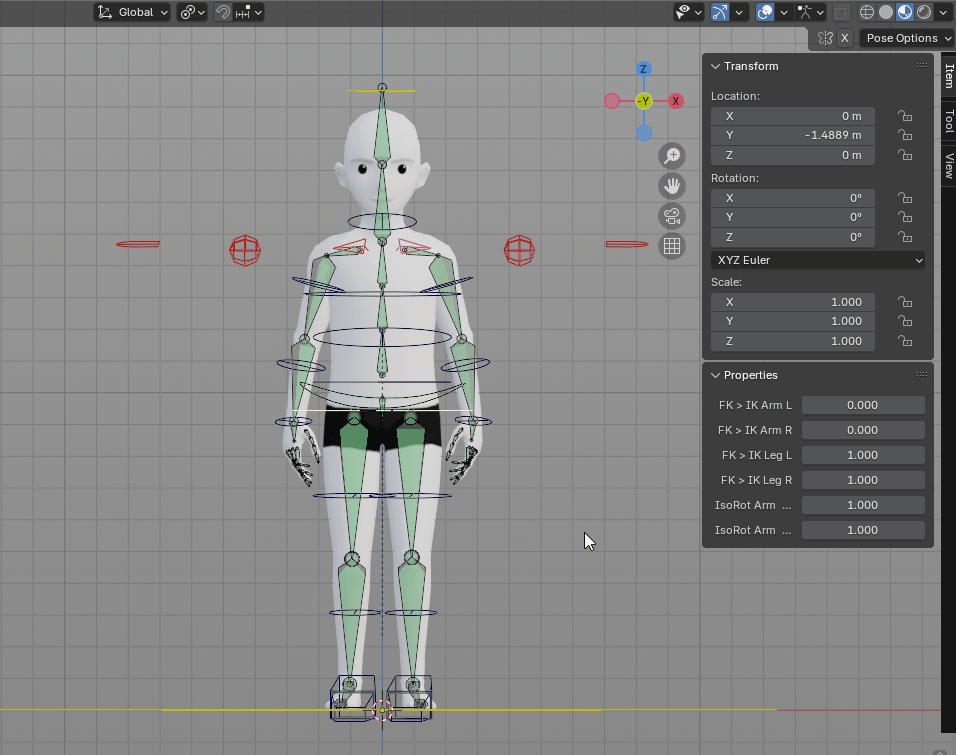Switch to the Tool sidebar tab
The height and width of the screenshot is (755, 956).
click(x=949, y=122)
